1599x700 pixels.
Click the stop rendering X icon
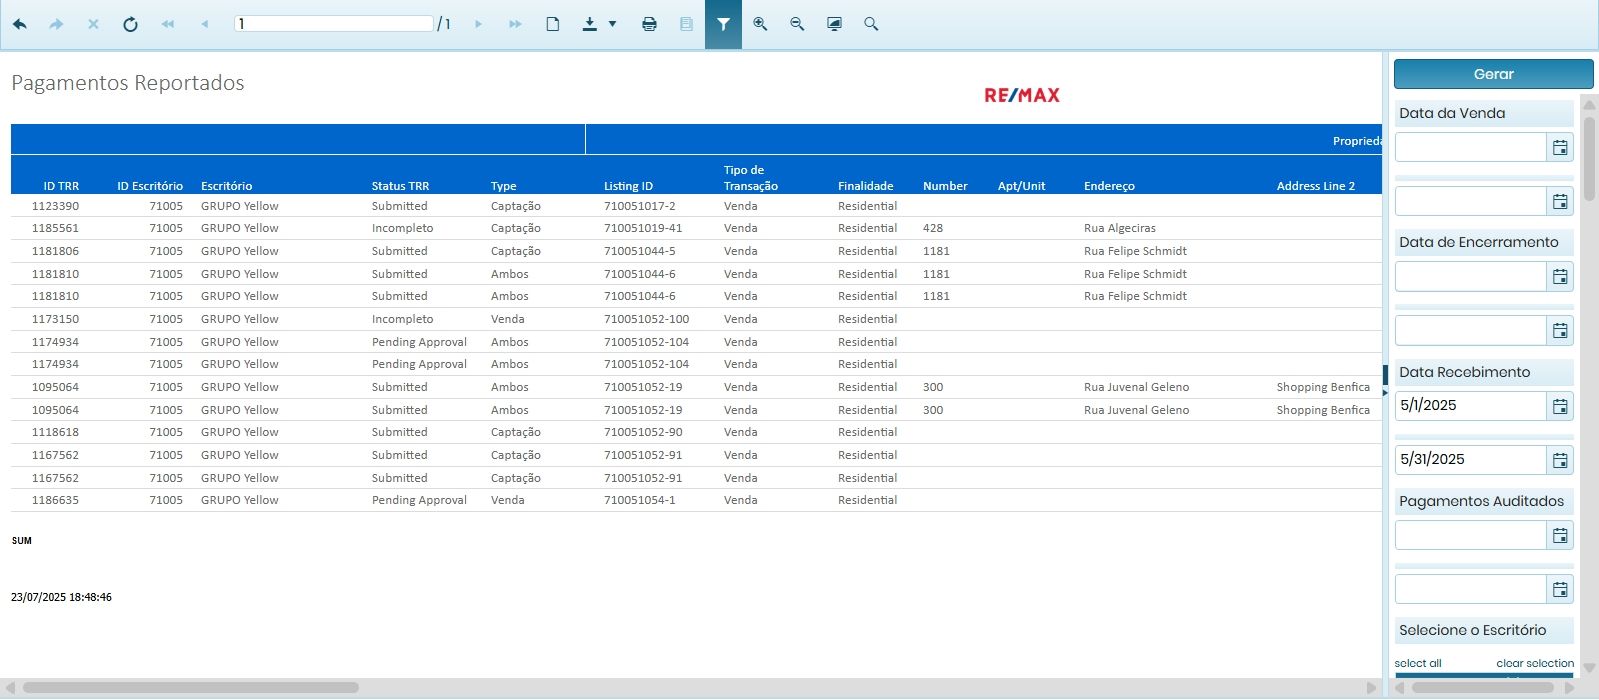coord(93,24)
